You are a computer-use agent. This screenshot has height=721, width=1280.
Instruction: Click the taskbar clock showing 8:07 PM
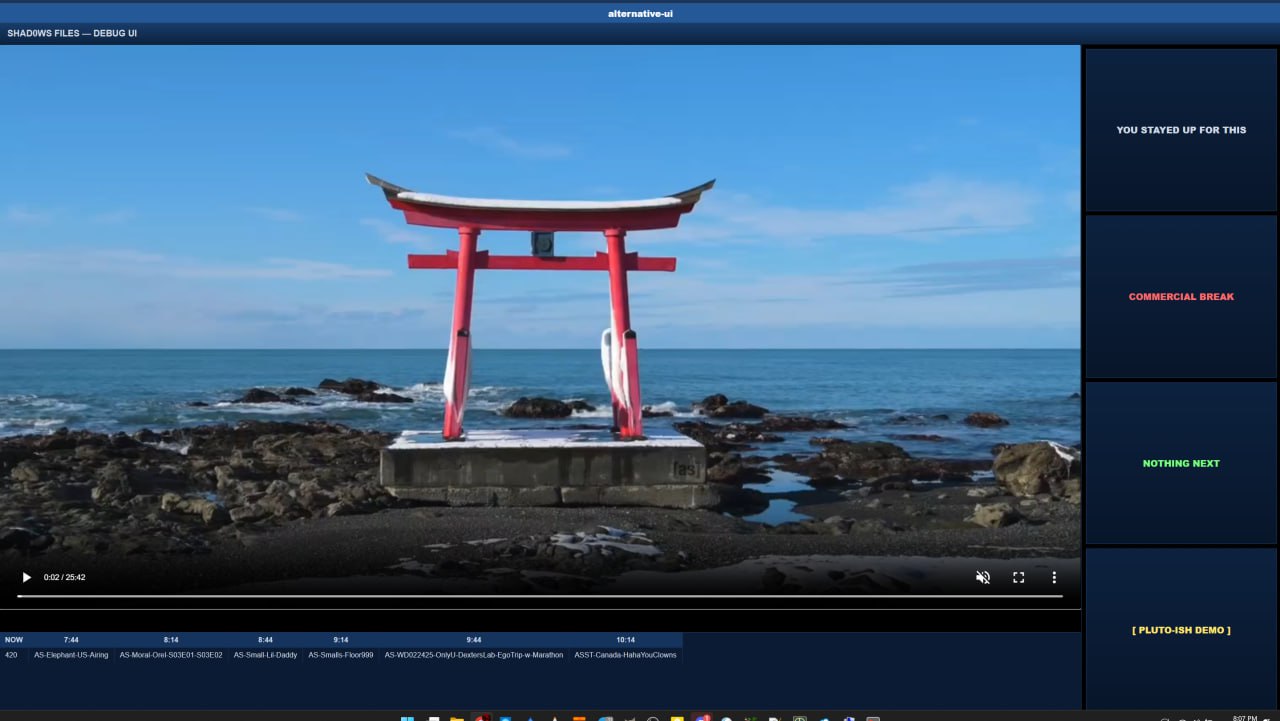point(1244,718)
